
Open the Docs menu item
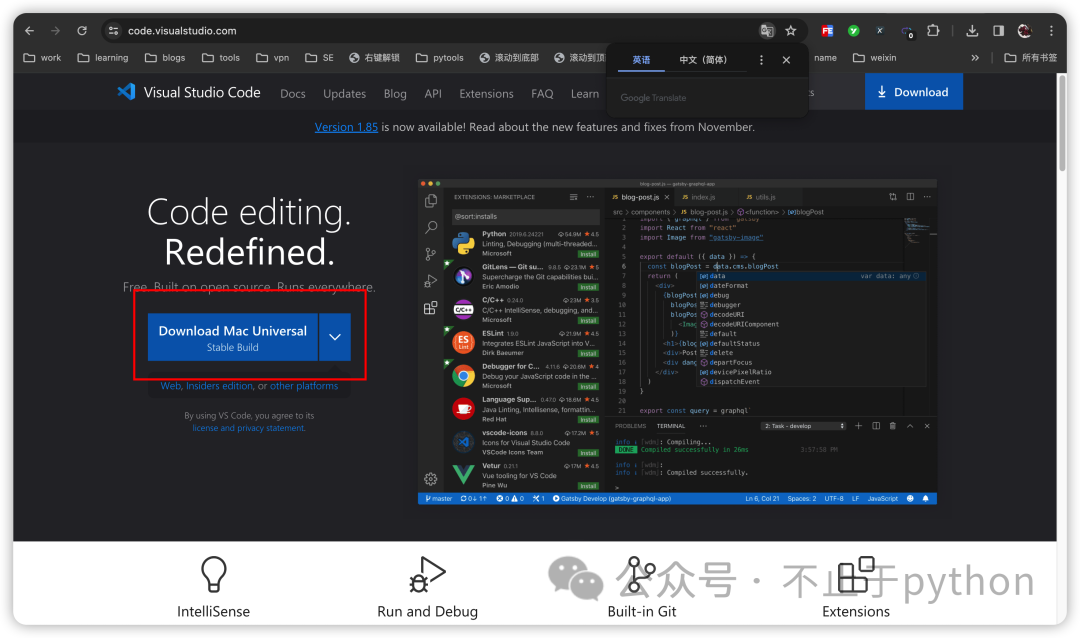293,93
